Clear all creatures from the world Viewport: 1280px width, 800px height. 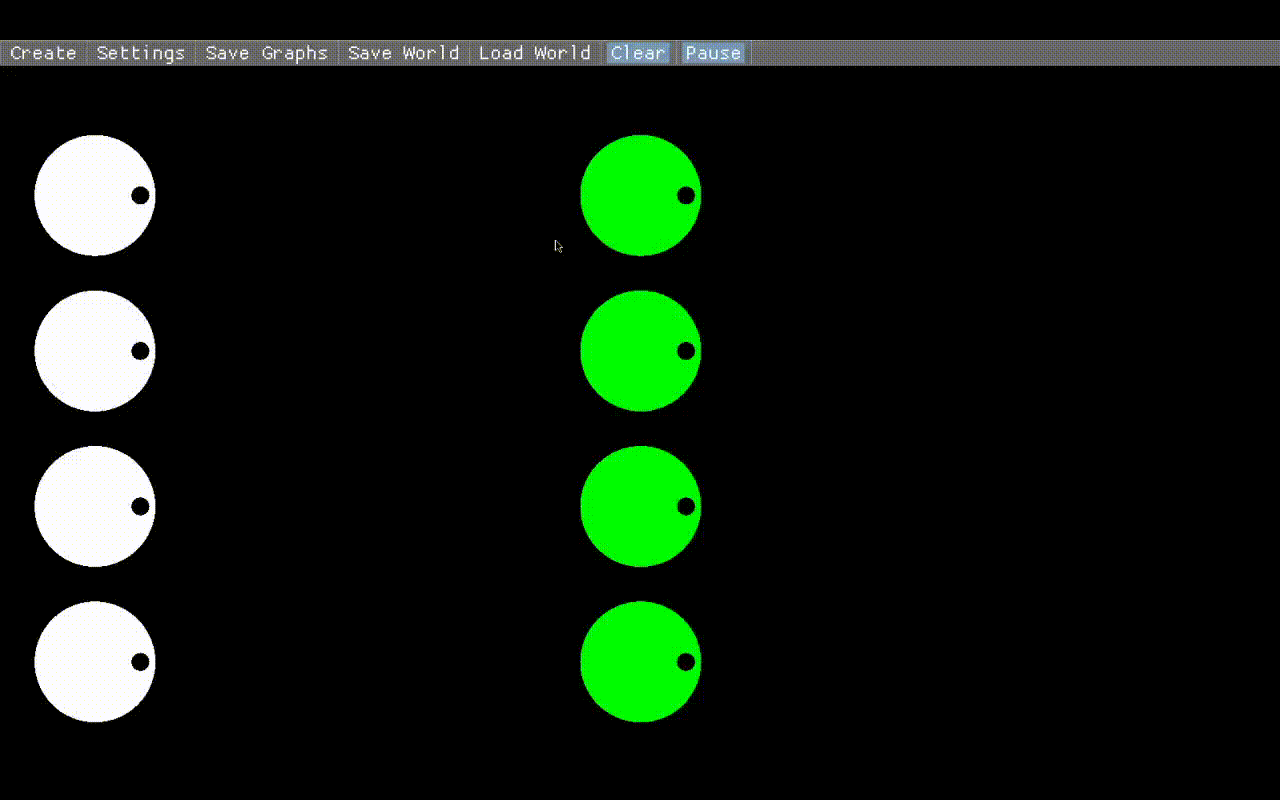[638, 53]
